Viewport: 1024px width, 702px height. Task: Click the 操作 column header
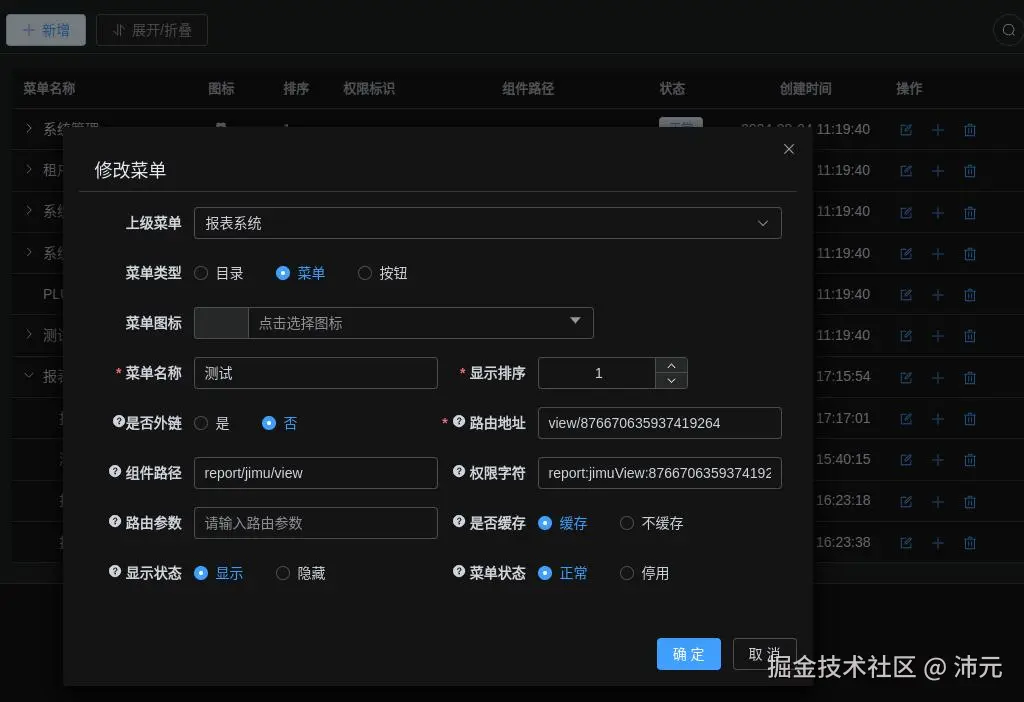pos(909,88)
